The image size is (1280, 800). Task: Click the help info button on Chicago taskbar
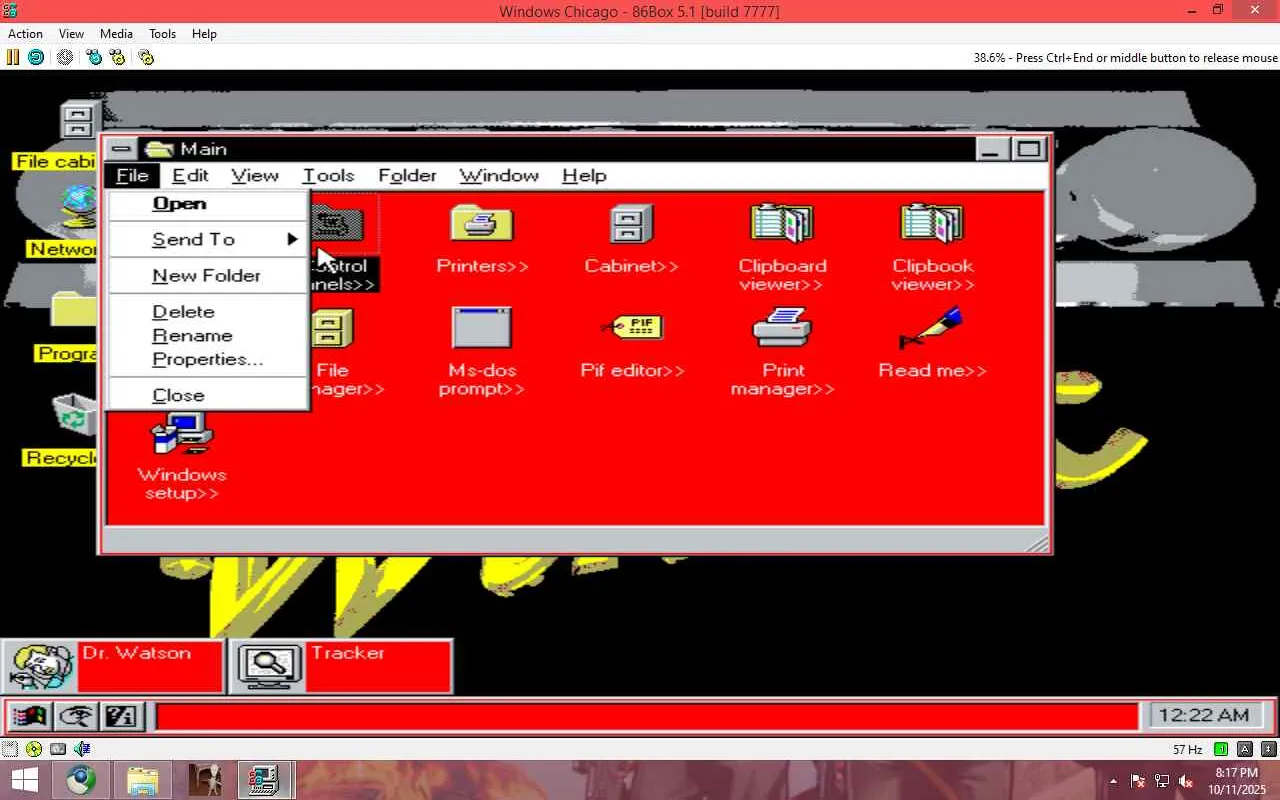[121, 716]
